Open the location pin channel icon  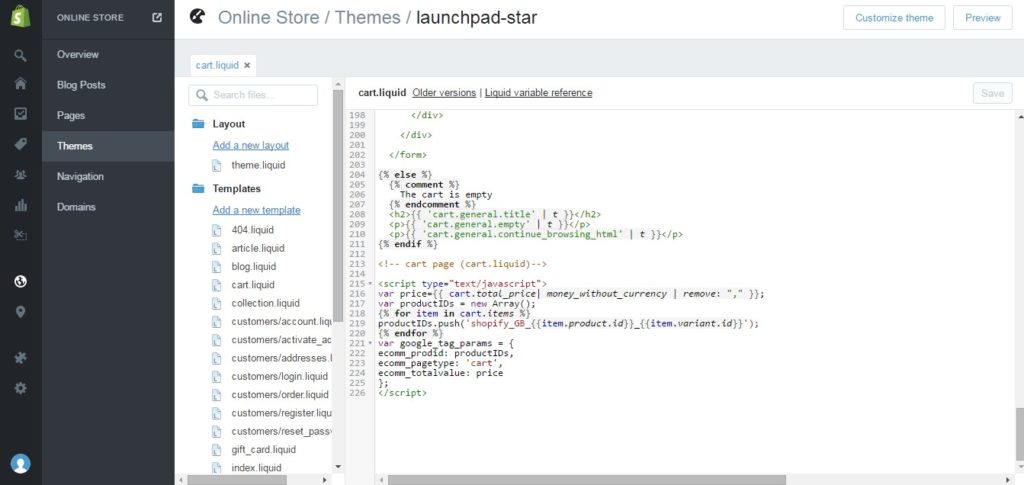20,312
